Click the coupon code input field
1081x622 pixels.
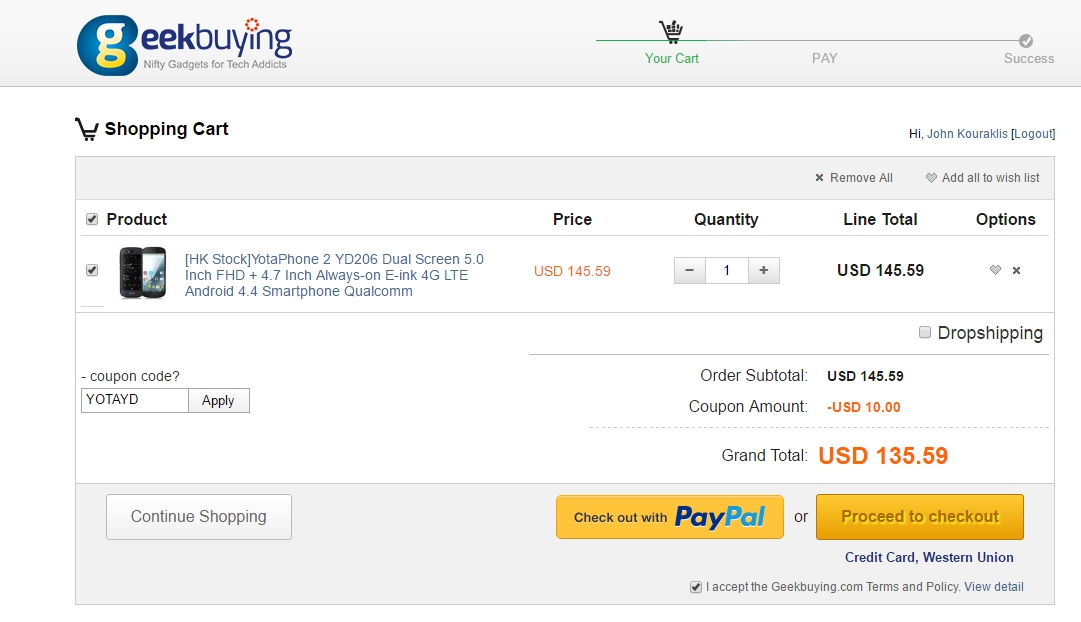[x=135, y=400]
